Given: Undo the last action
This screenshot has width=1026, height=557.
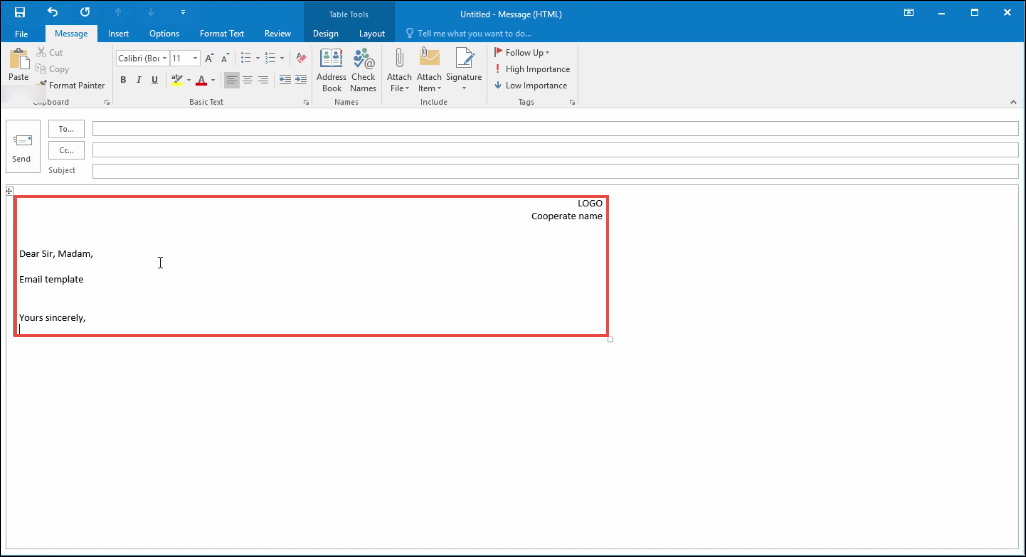Looking at the screenshot, I should point(52,12).
